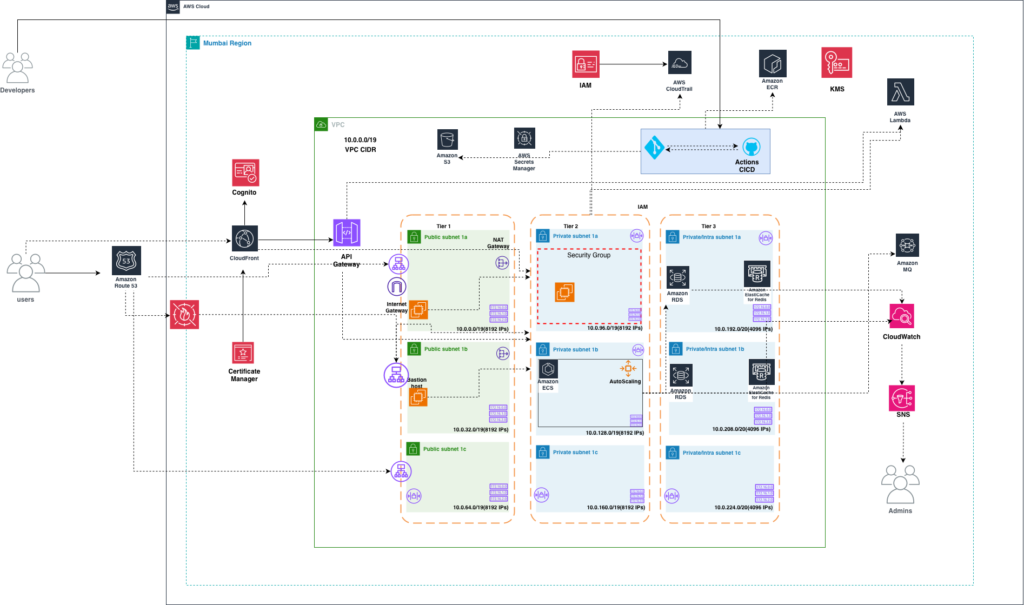Select the "Private subnet 1b" label
Screen dimensions: 1024x605
point(575,350)
